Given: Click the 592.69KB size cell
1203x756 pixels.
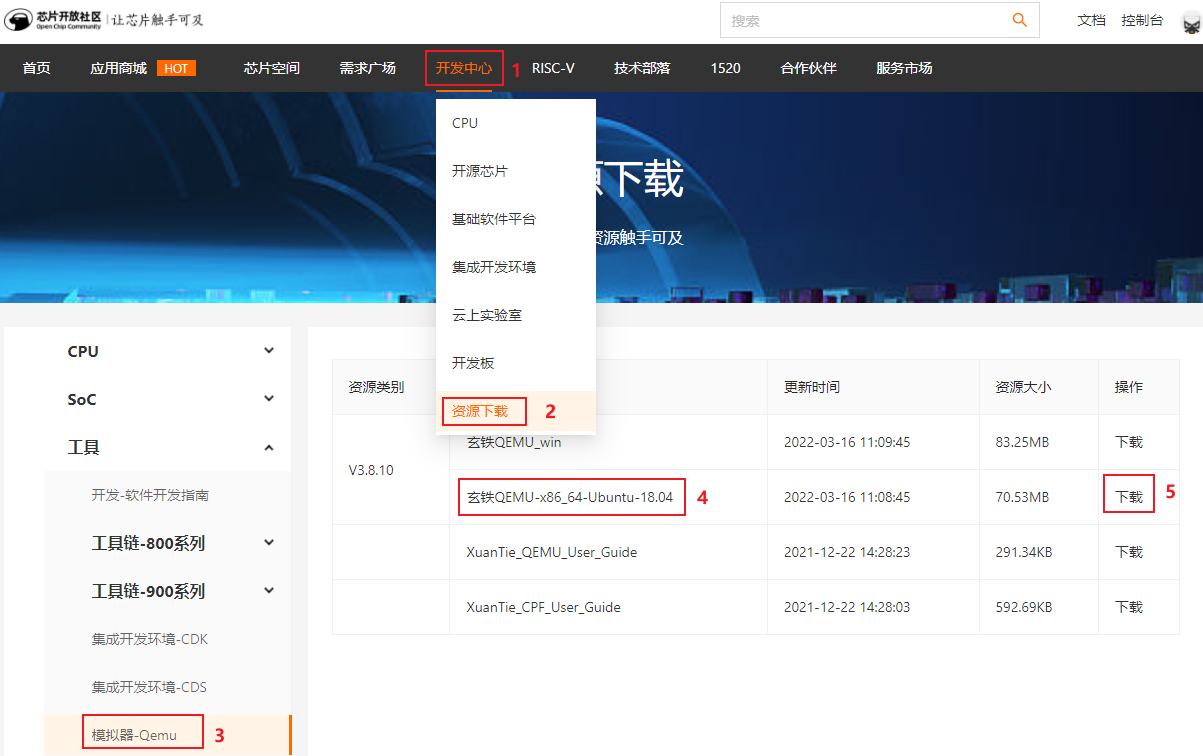Looking at the screenshot, I should pos(1024,607).
